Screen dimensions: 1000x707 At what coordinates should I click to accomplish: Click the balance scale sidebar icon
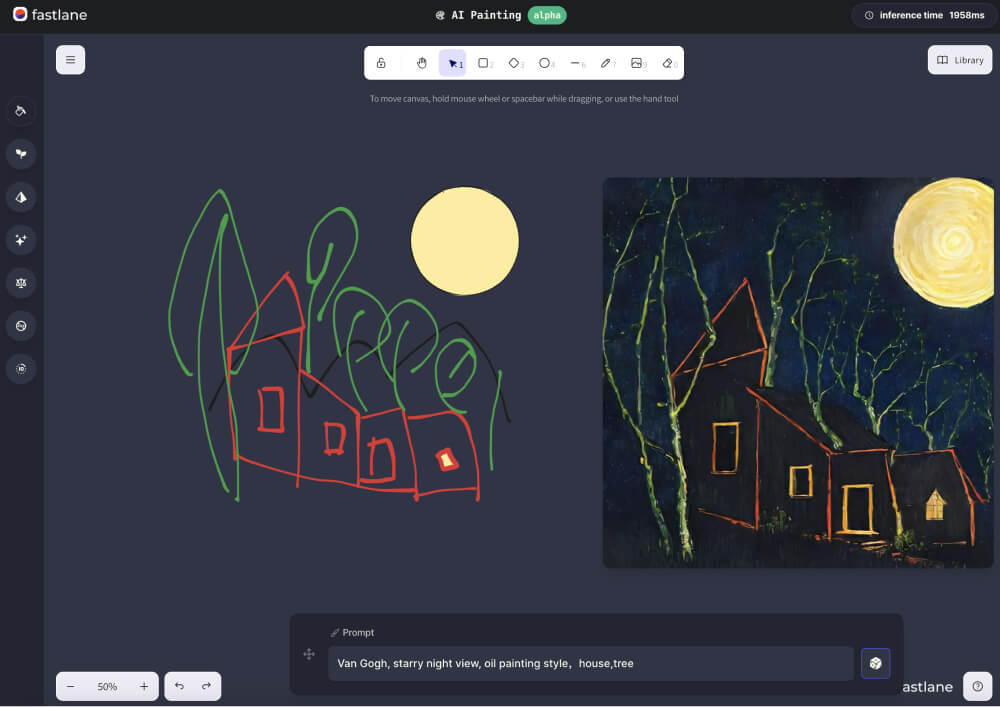click(21, 283)
